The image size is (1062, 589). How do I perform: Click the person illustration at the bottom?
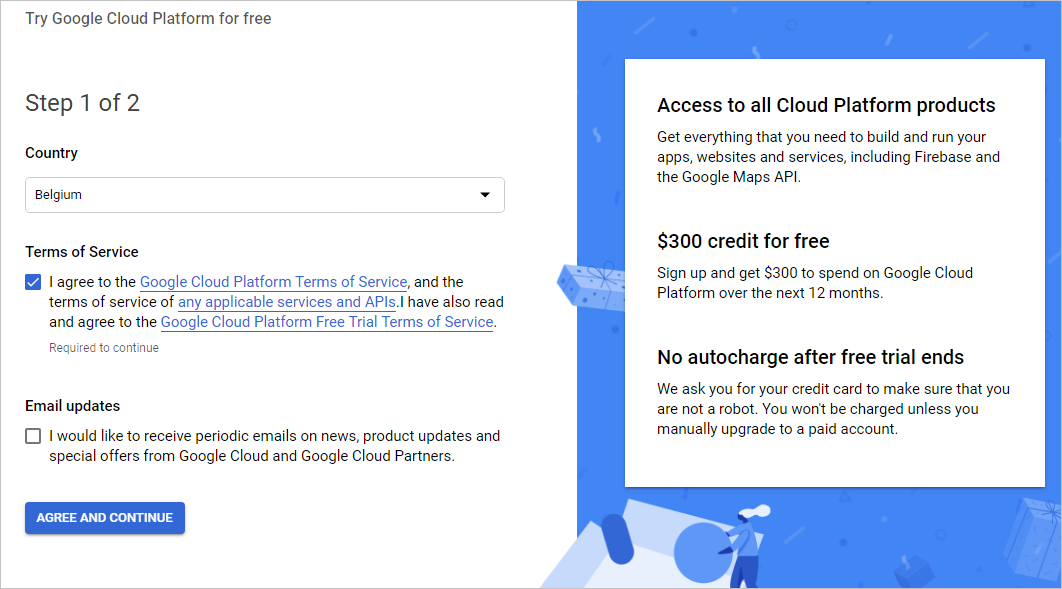[745, 545]
